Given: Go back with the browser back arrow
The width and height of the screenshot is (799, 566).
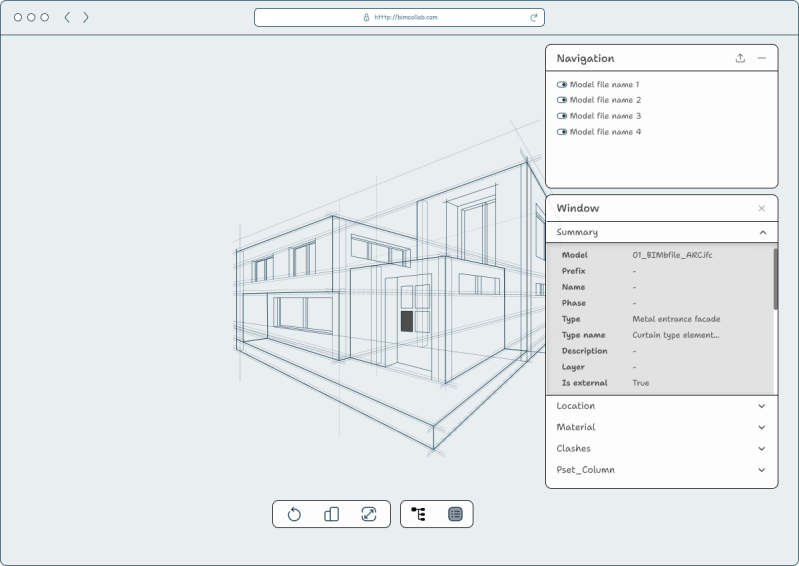Looking at the screenshot, I should pyautogui.click(x=67, y=17).
